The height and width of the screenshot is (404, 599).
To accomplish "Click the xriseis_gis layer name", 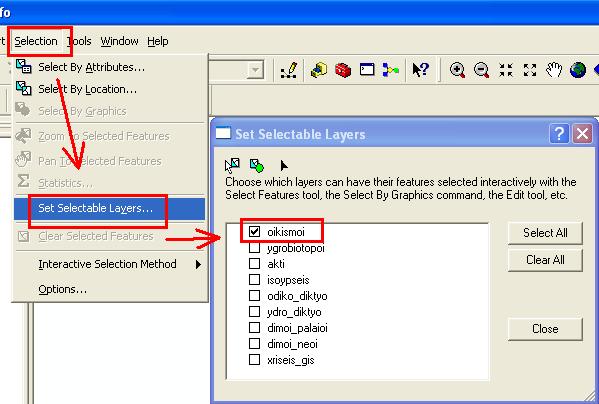I will tap(291, 360).
